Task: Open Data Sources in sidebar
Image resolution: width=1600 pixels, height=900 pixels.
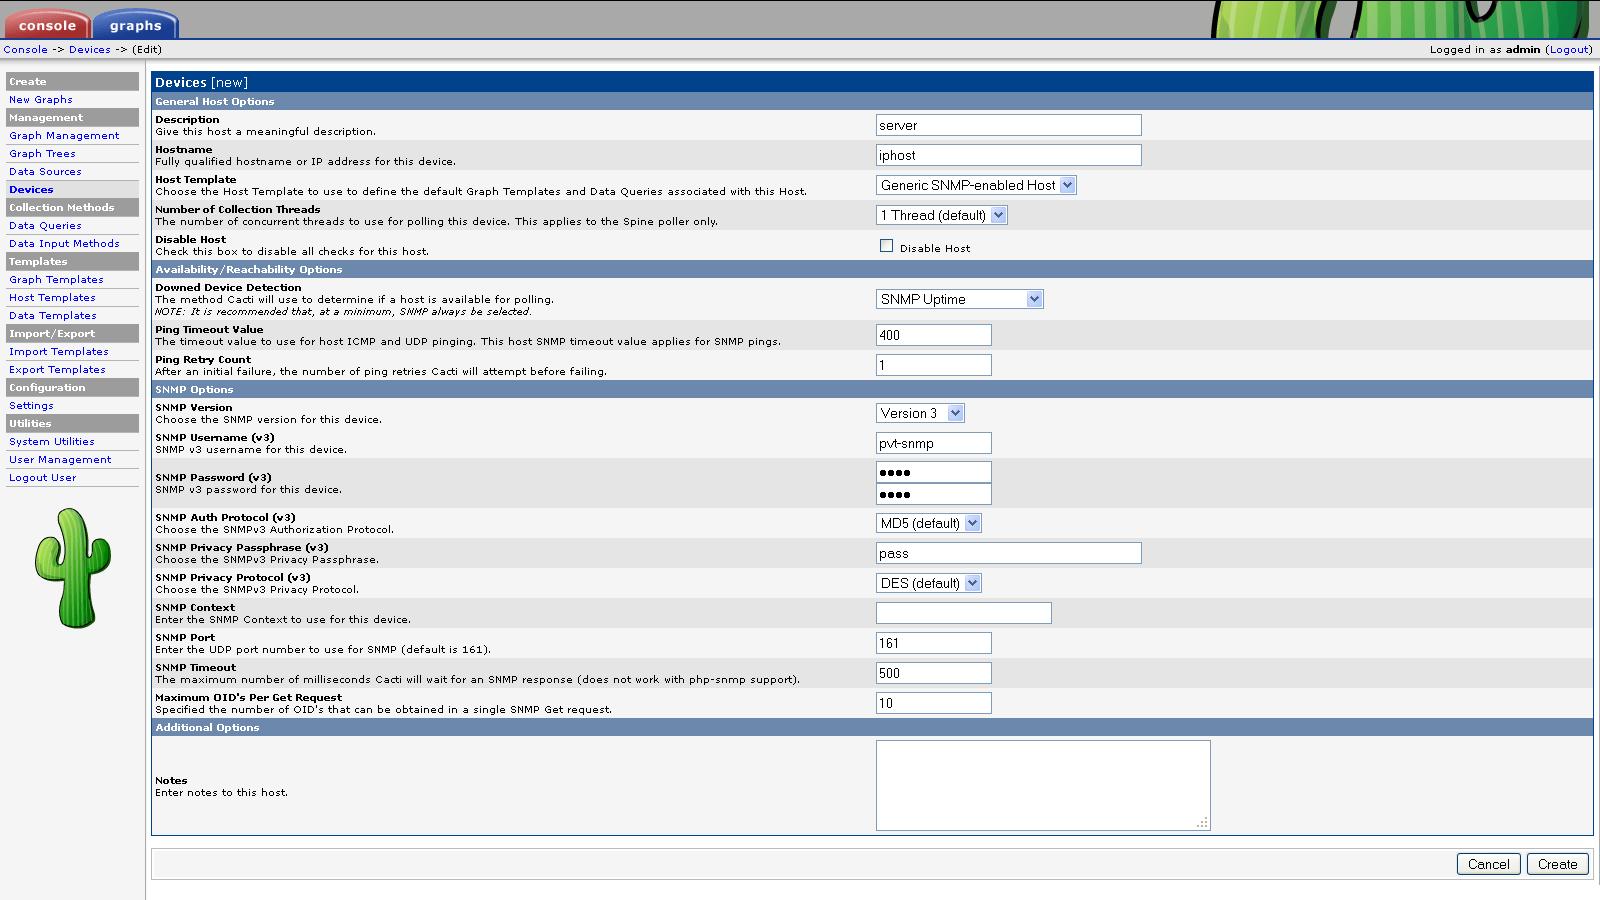Action: [x=45, y=172]
